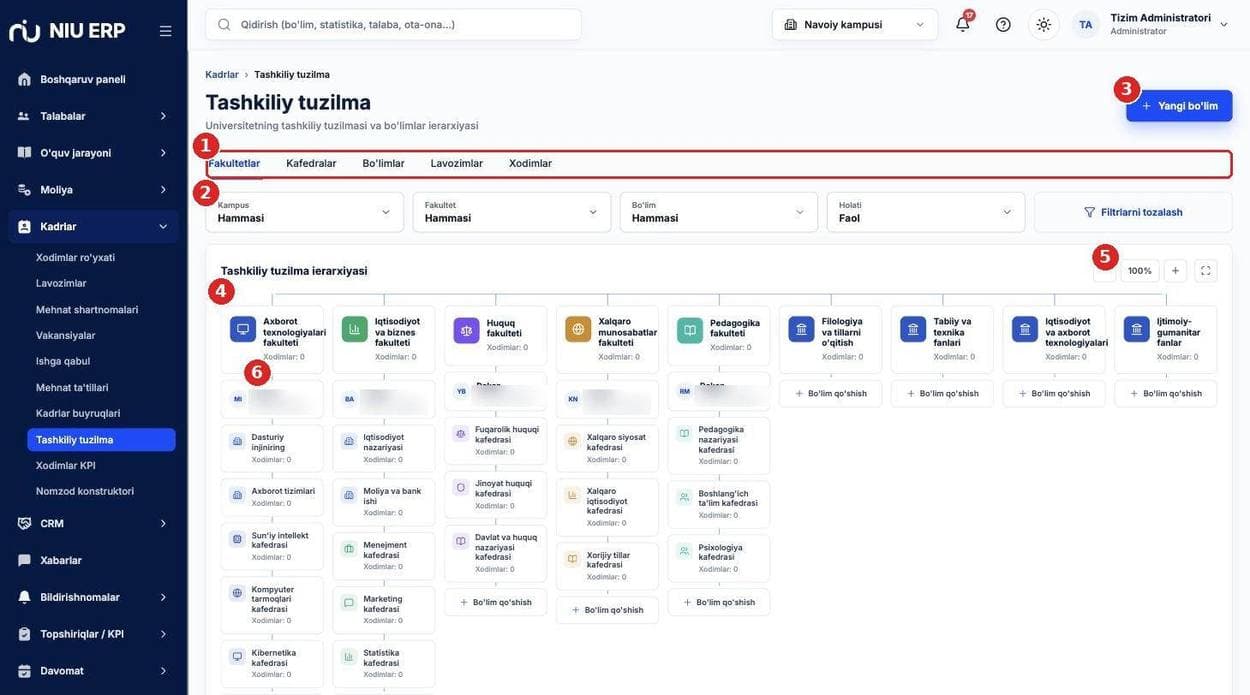Switch to the Bo'limlar tab
This screenshot has height=695, width=1250.
pos(383,163)
